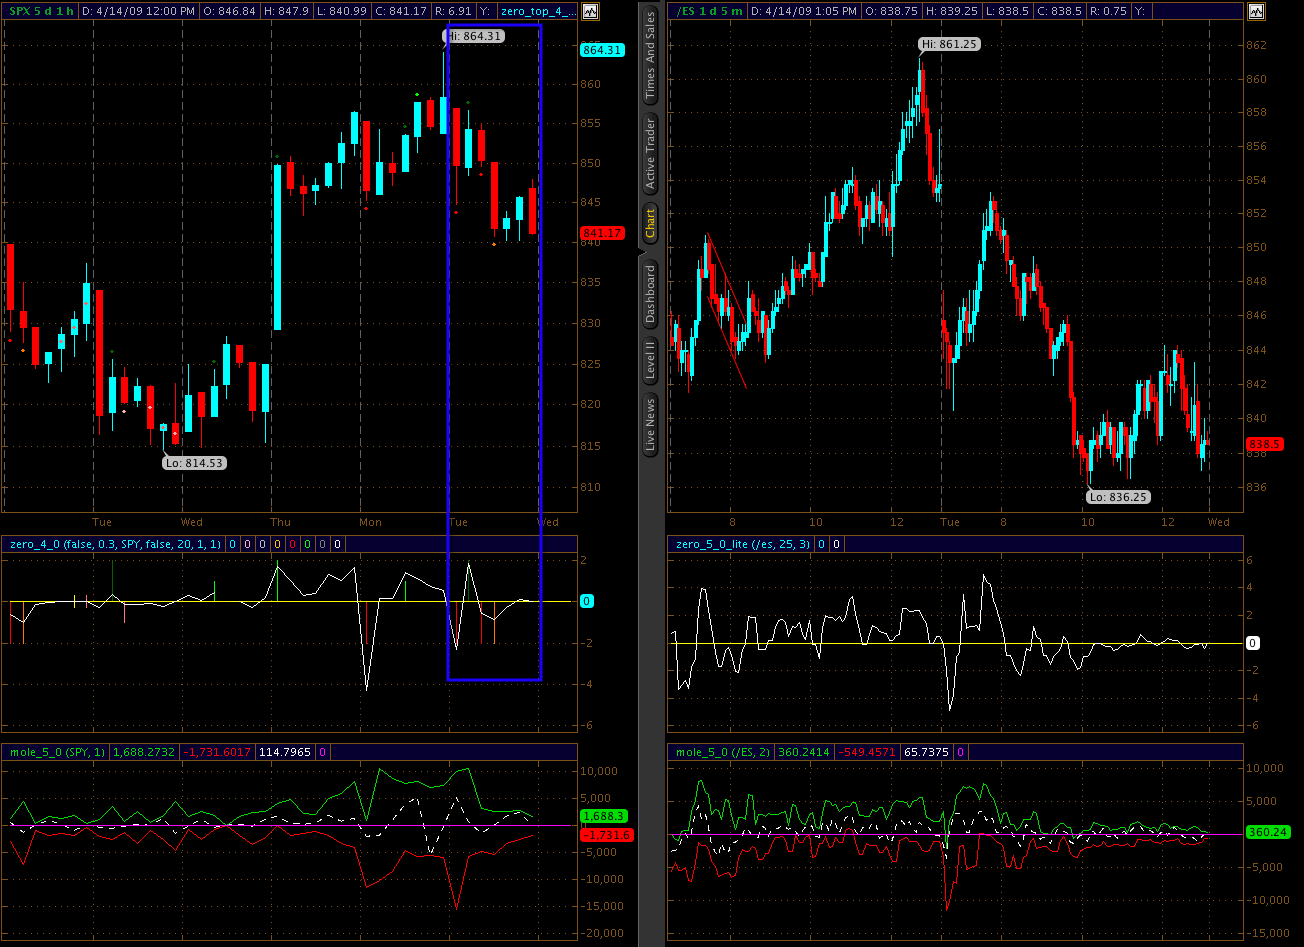Click the zero_5_0_lite study title

coord(741,544)
